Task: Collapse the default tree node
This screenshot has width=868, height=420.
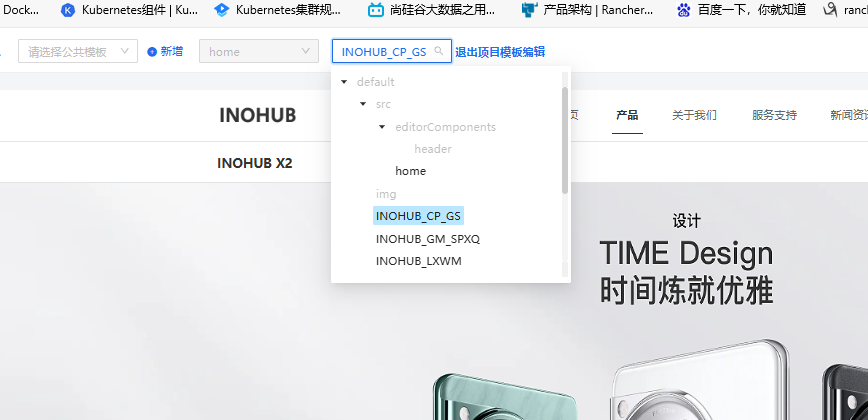Action: pyautogui.click(x=344, y=82)
